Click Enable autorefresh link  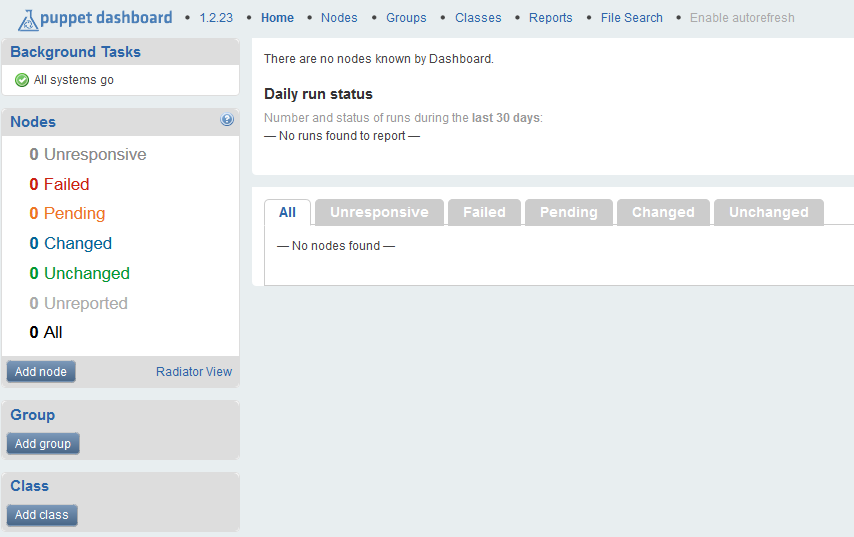pyautogui.click(x=742, y=18)
